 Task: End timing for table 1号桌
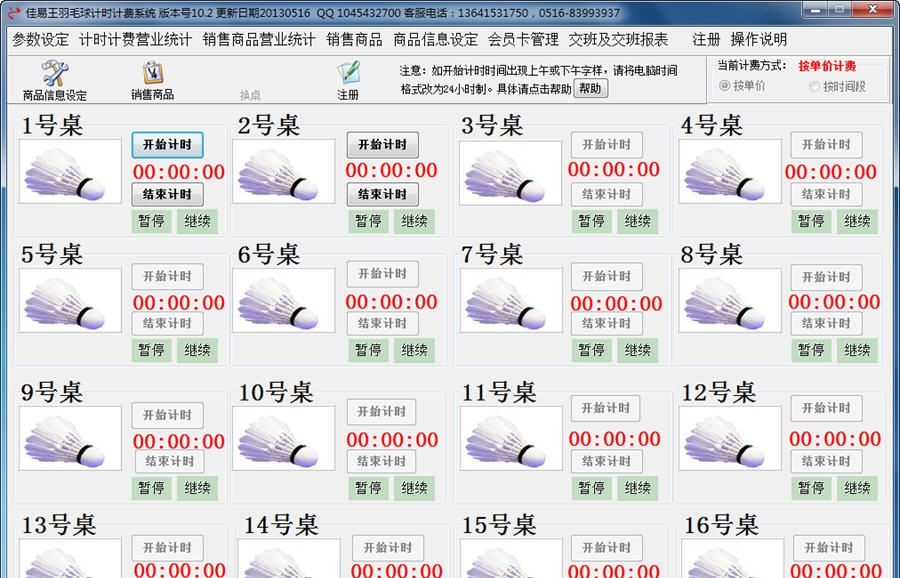pyautogui.click(x=167, y=195)
